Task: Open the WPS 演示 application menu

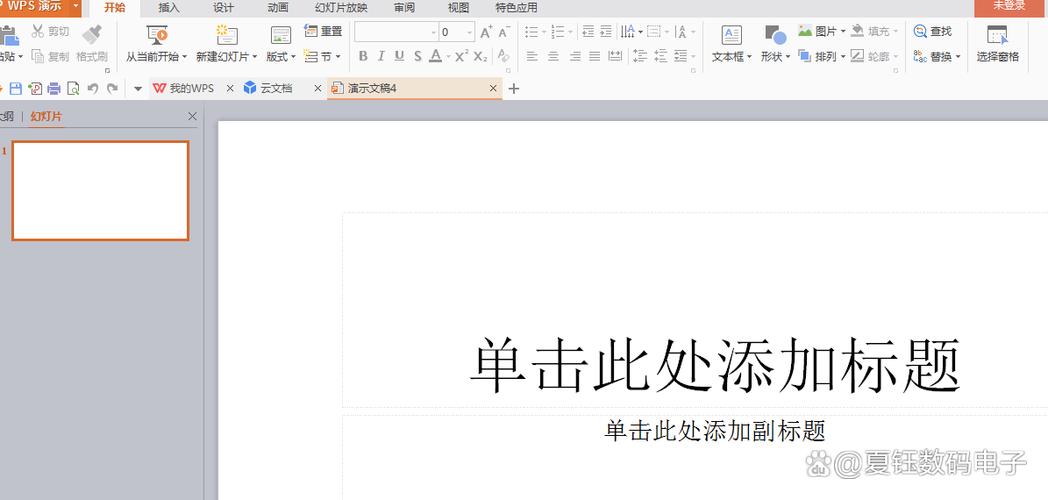Action: (x=40, y=7)
